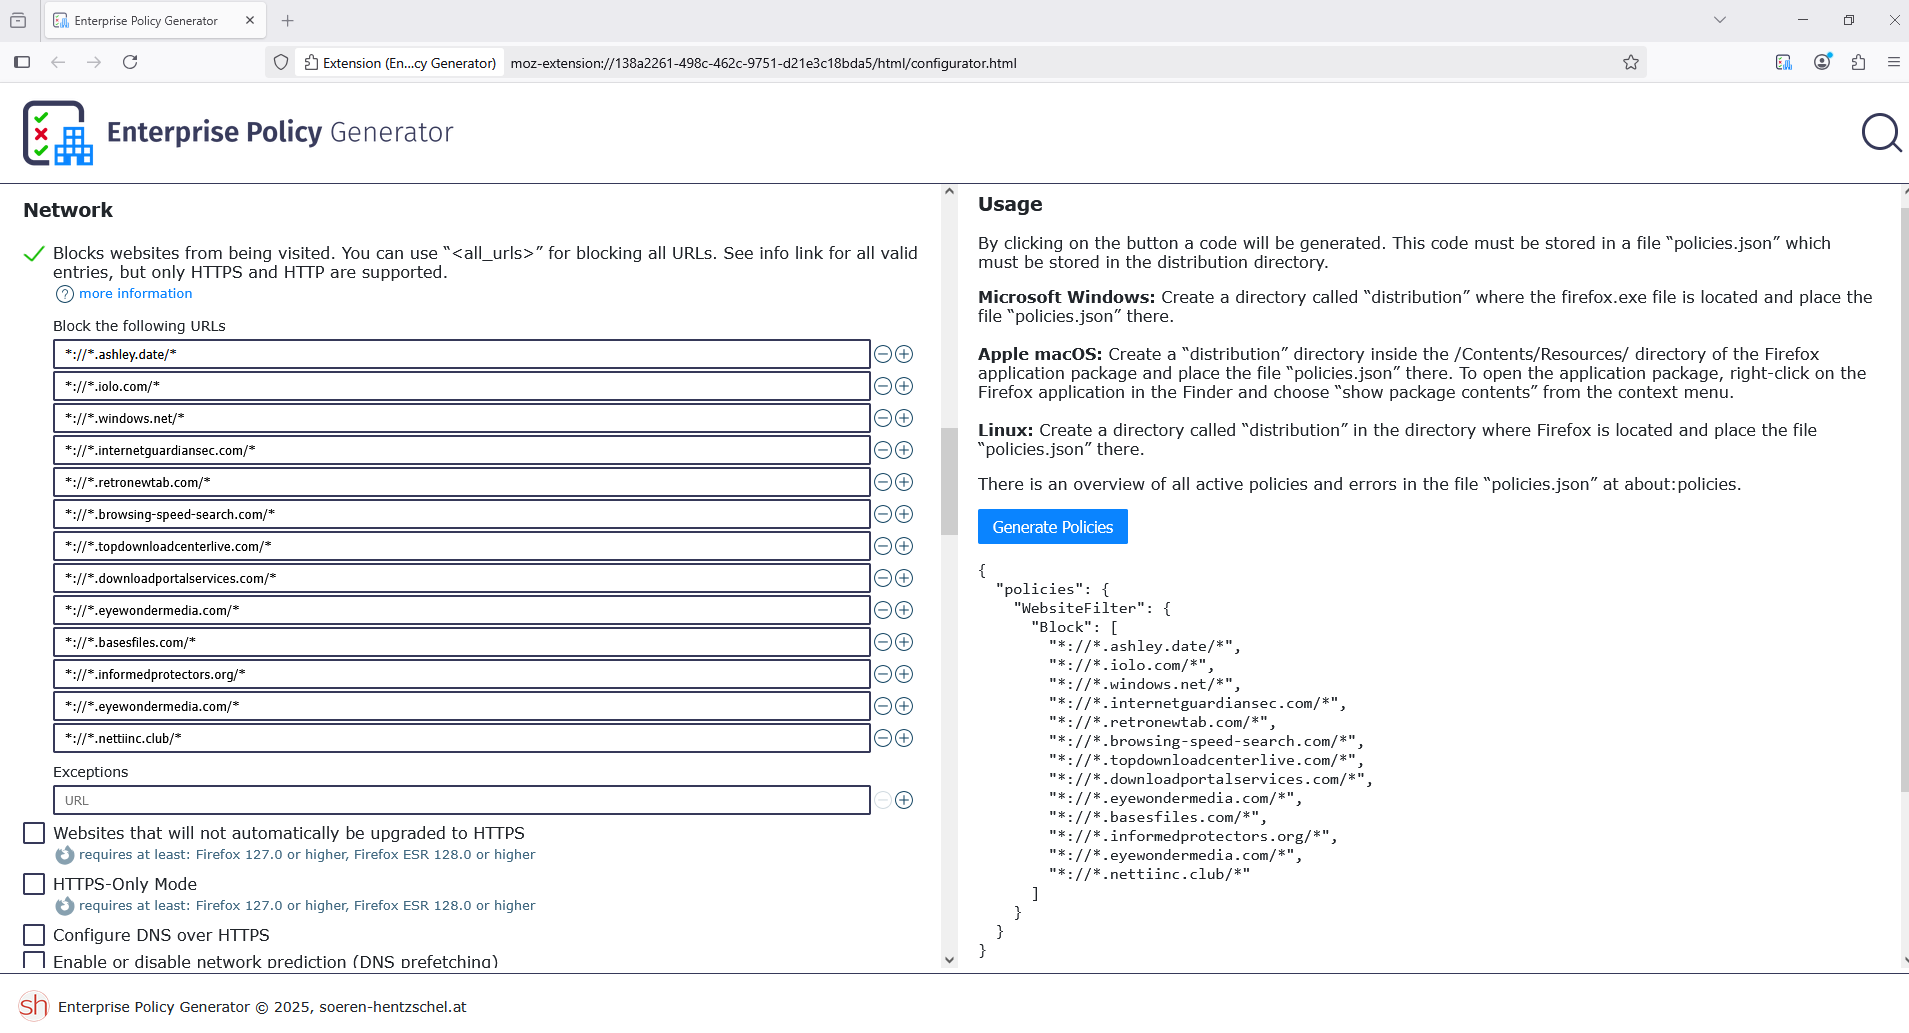Click left panel scroll down arrow
Image resolution: width=1909 pixels, height=1033 pixels.
pyautogui.click(x=949, y=960)
